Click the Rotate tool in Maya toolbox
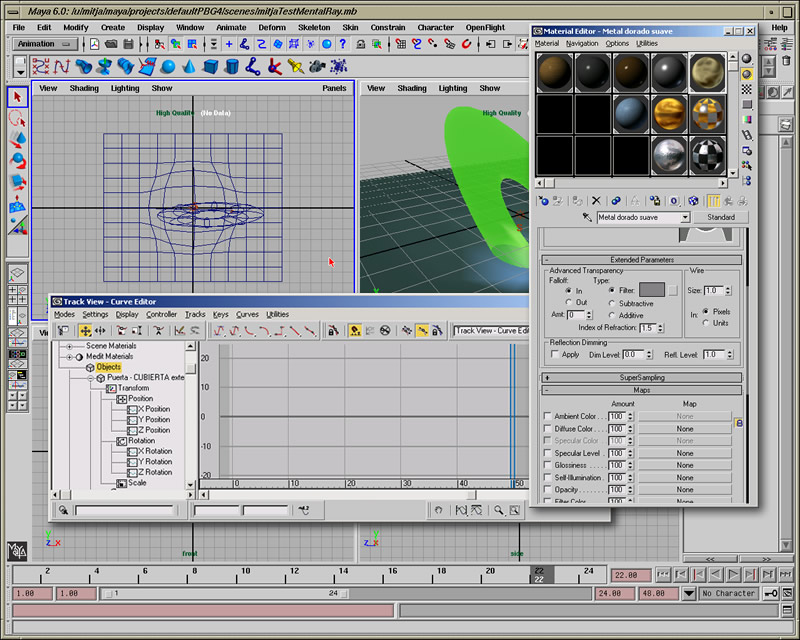Viewport: 800px width, 640px height. tap(17, 162)
